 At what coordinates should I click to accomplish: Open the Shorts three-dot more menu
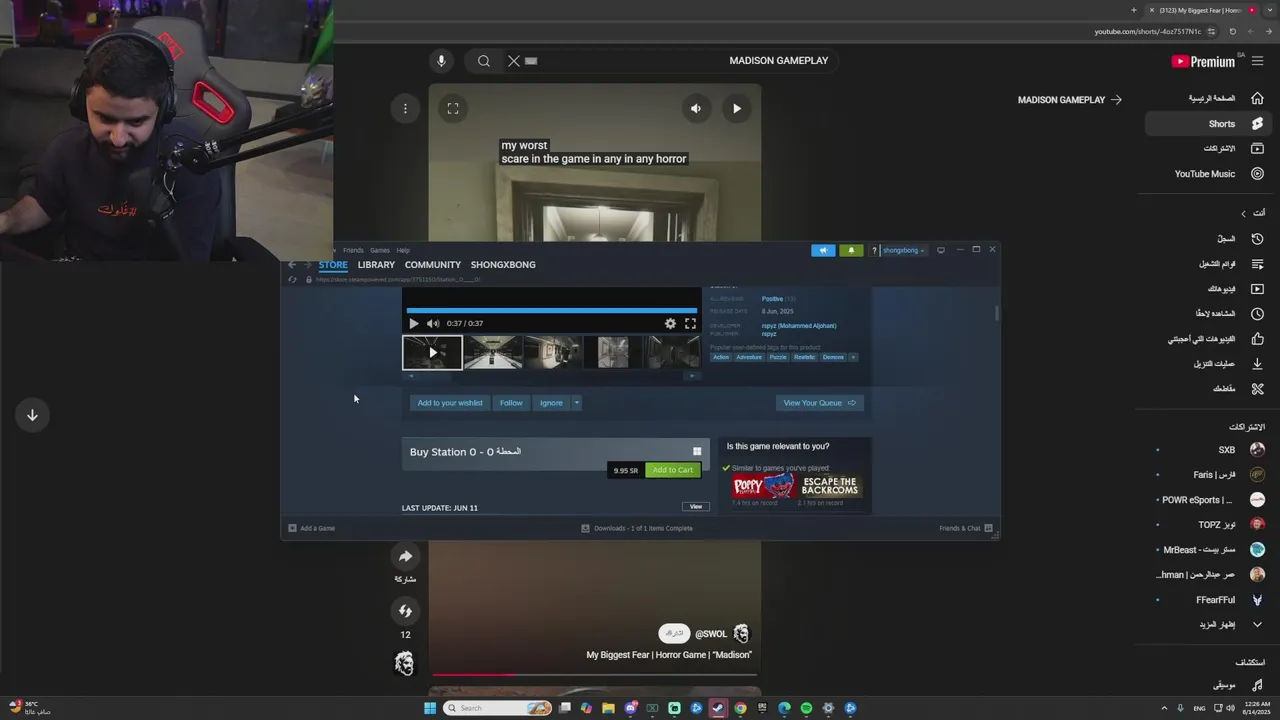pos(405,108)
